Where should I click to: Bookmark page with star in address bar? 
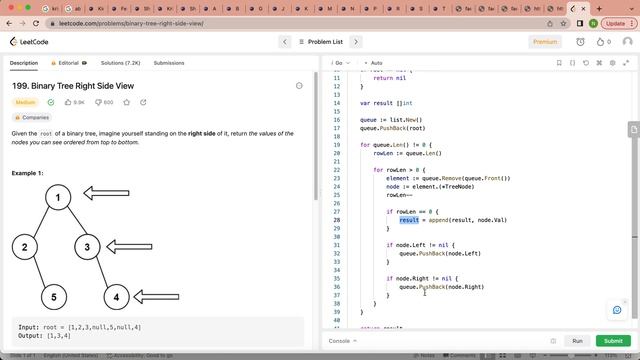563,24
